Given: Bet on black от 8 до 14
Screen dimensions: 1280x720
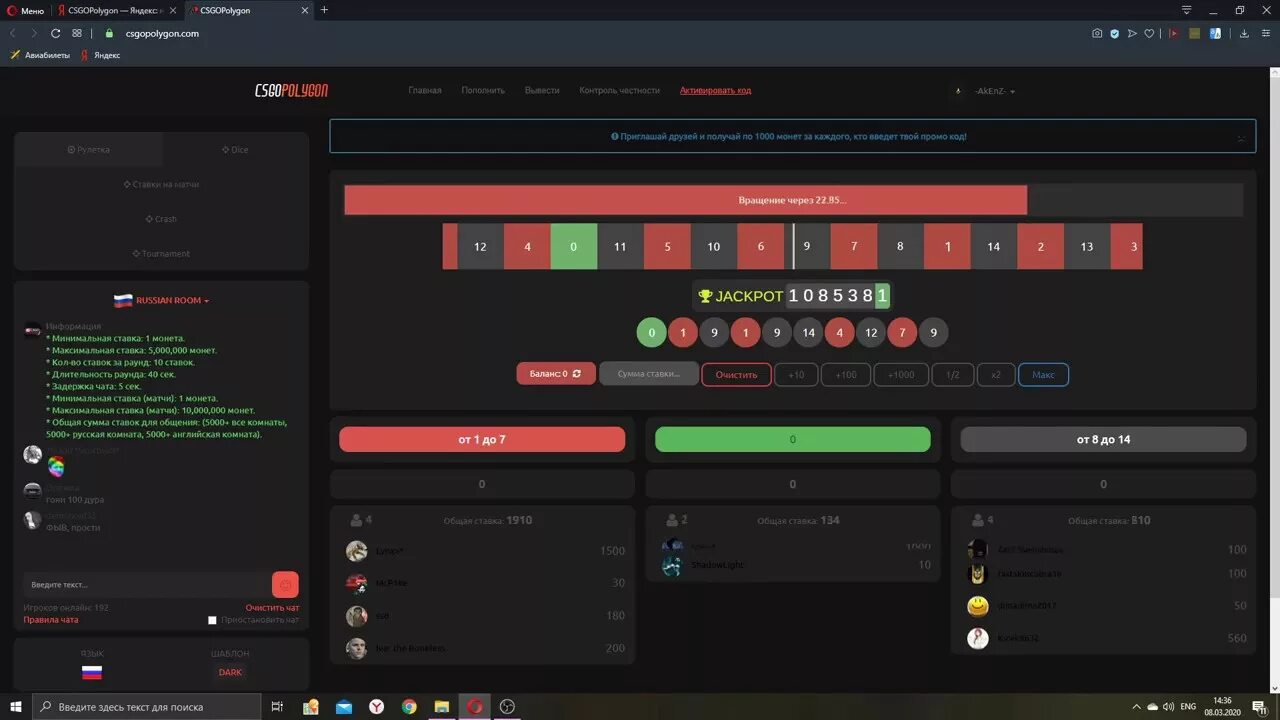Looking at the screenshot, I should [1103, 439].
